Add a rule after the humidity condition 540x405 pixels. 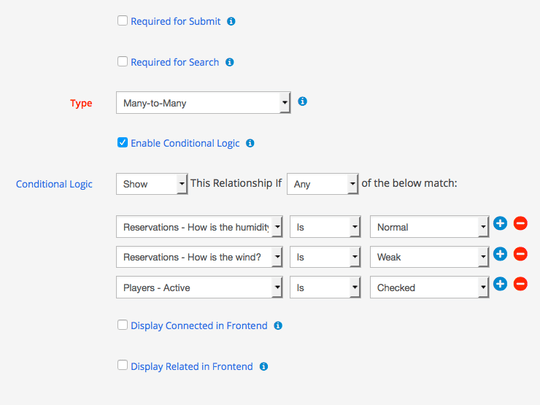500,223
